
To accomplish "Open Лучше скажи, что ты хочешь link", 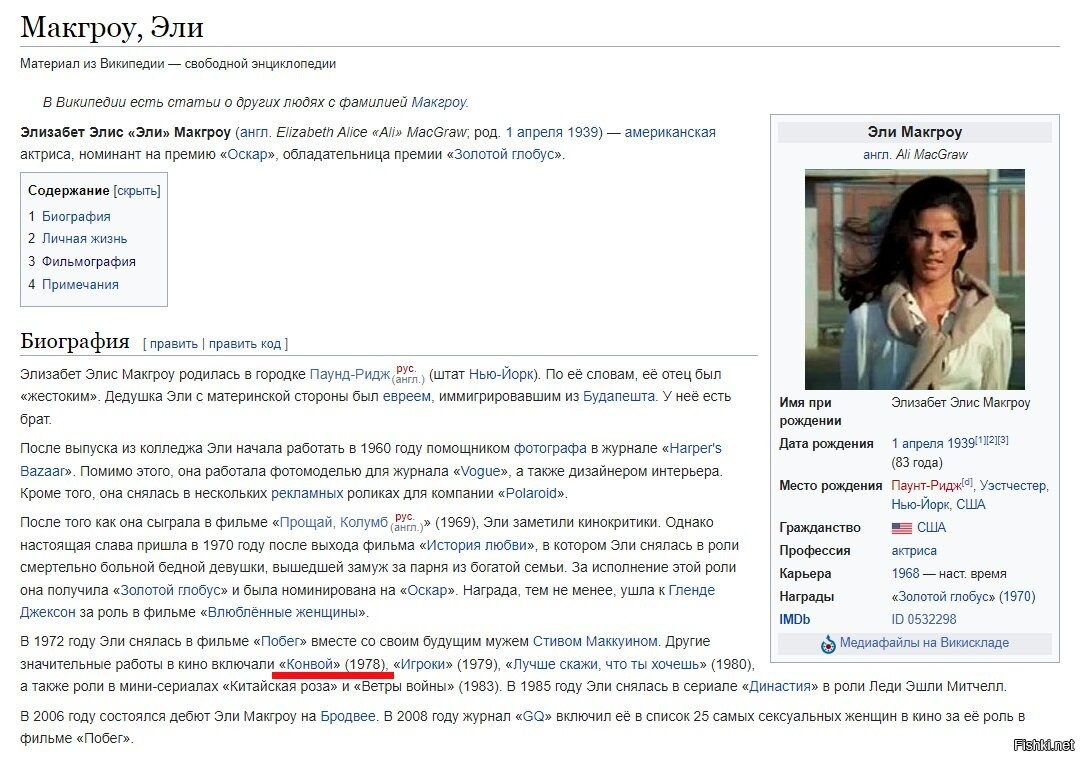I will click(x=606, y=665).
